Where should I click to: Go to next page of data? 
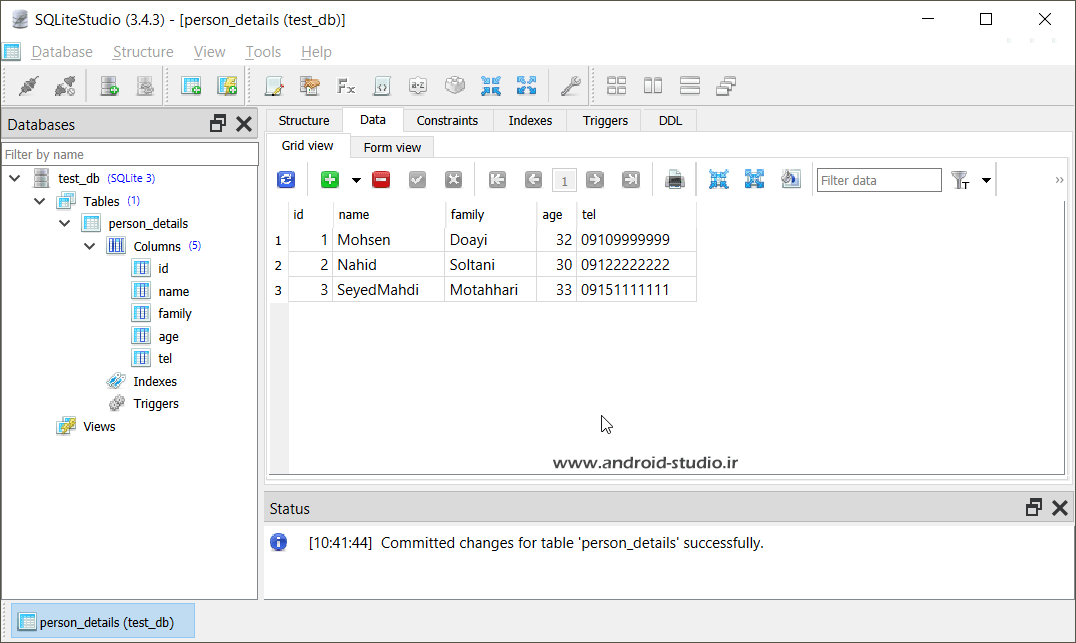[x=595, y=180]
